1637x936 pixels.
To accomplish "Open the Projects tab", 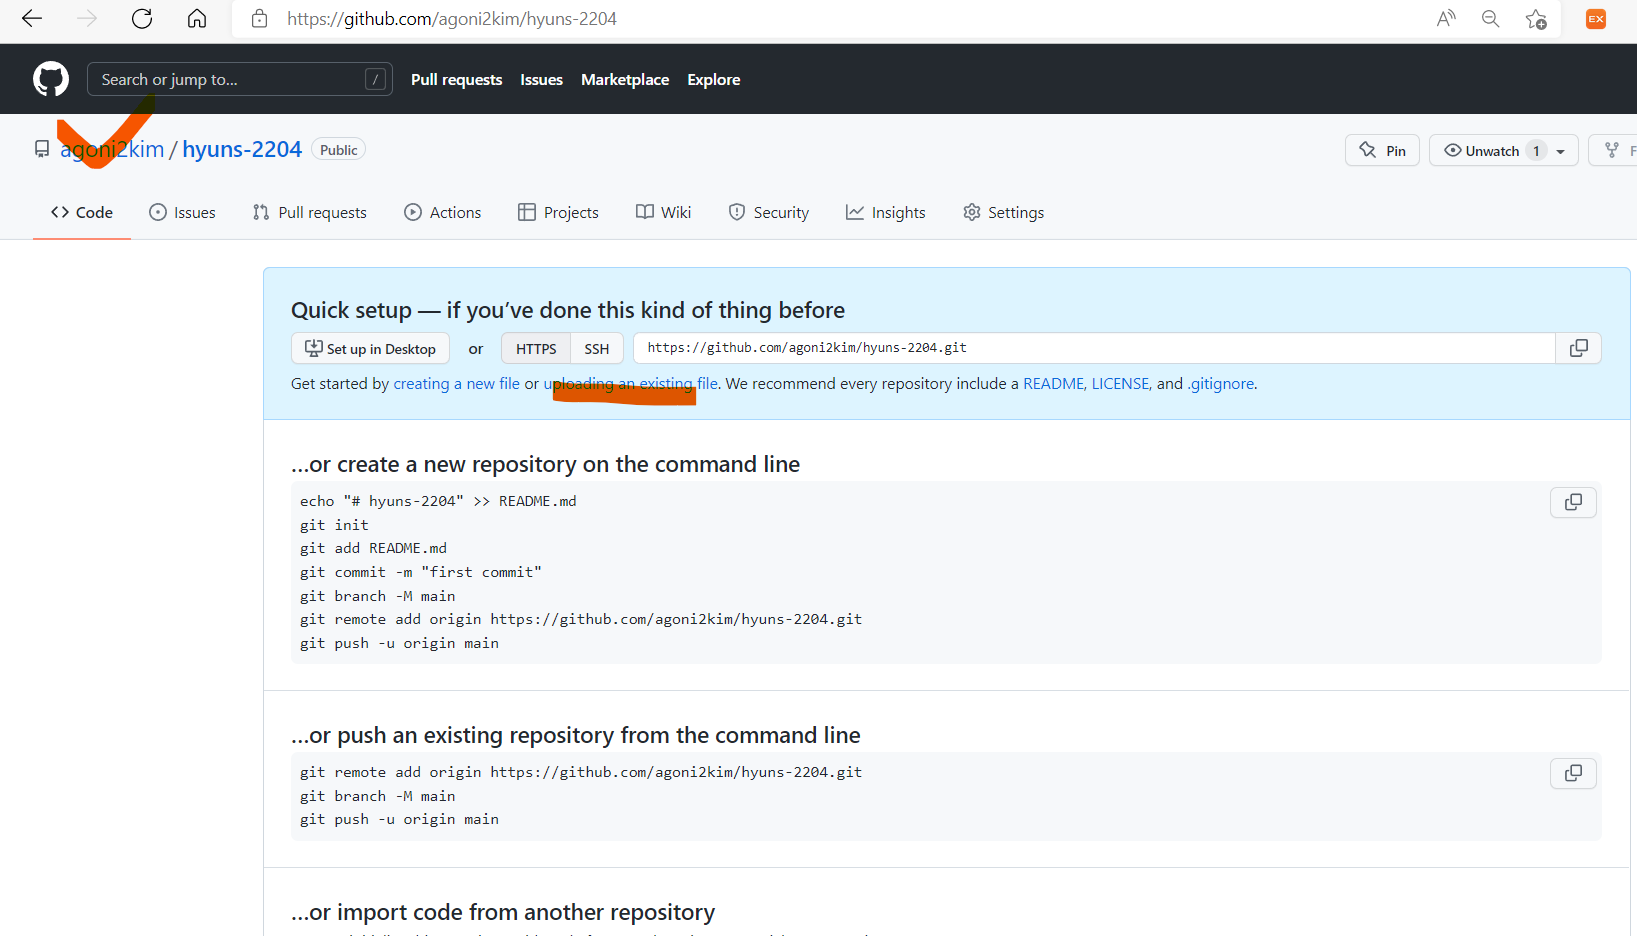I will tap(558, 212).
